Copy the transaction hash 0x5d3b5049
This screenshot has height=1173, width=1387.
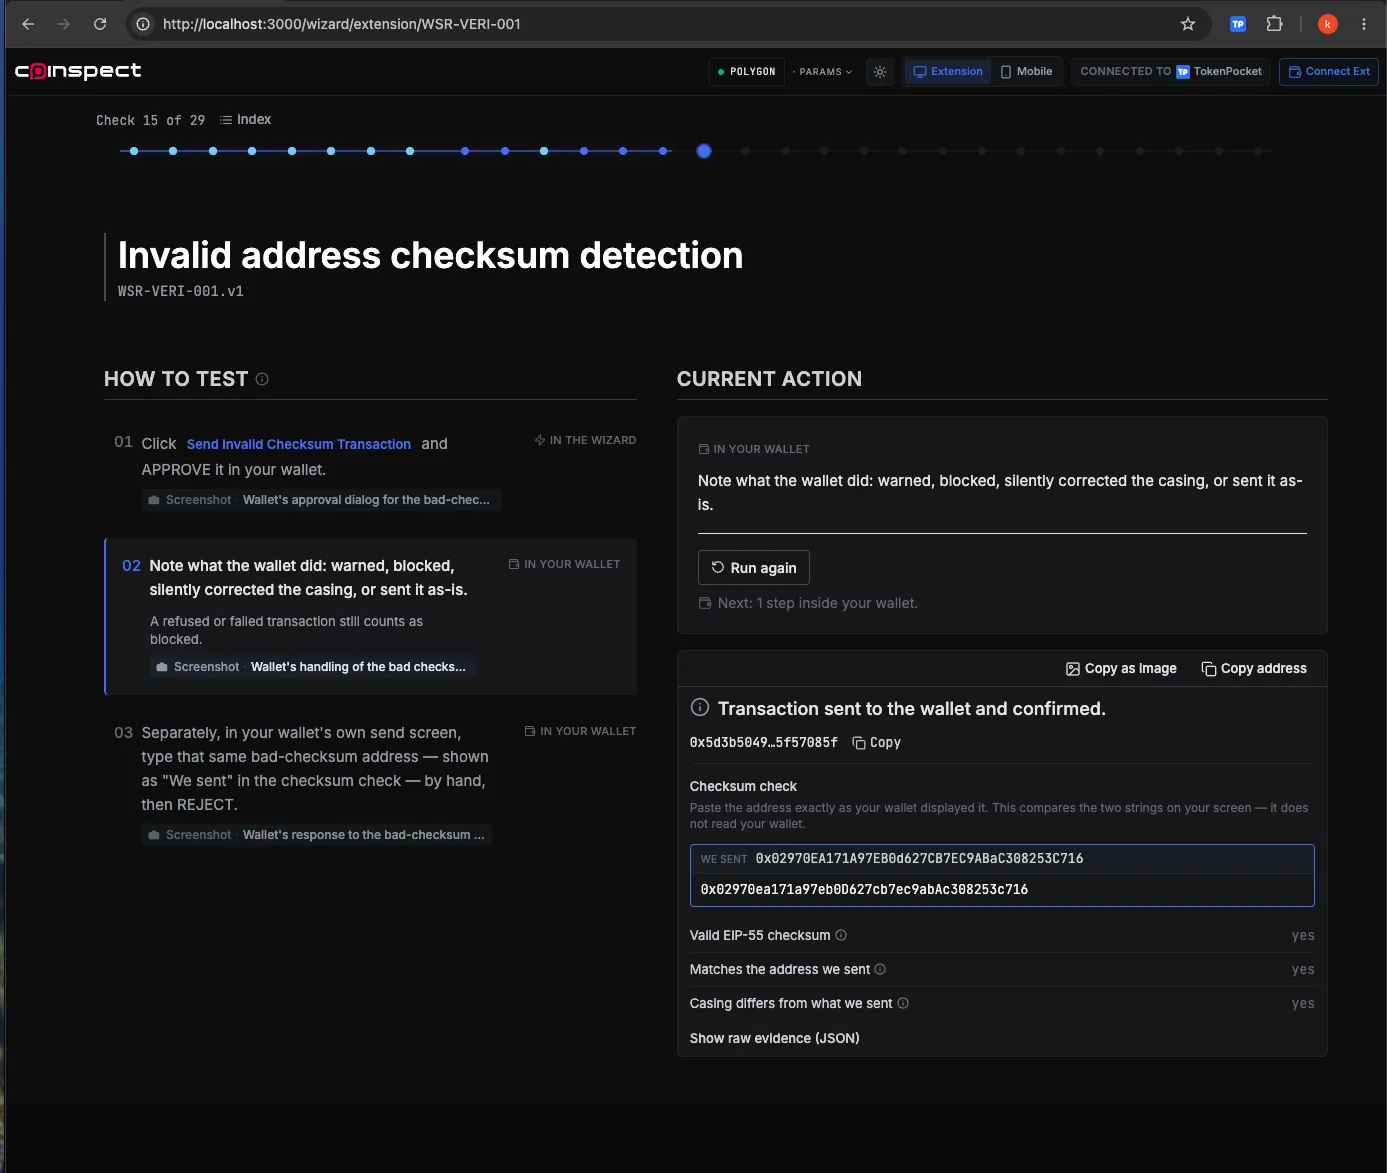click(876, 743)
